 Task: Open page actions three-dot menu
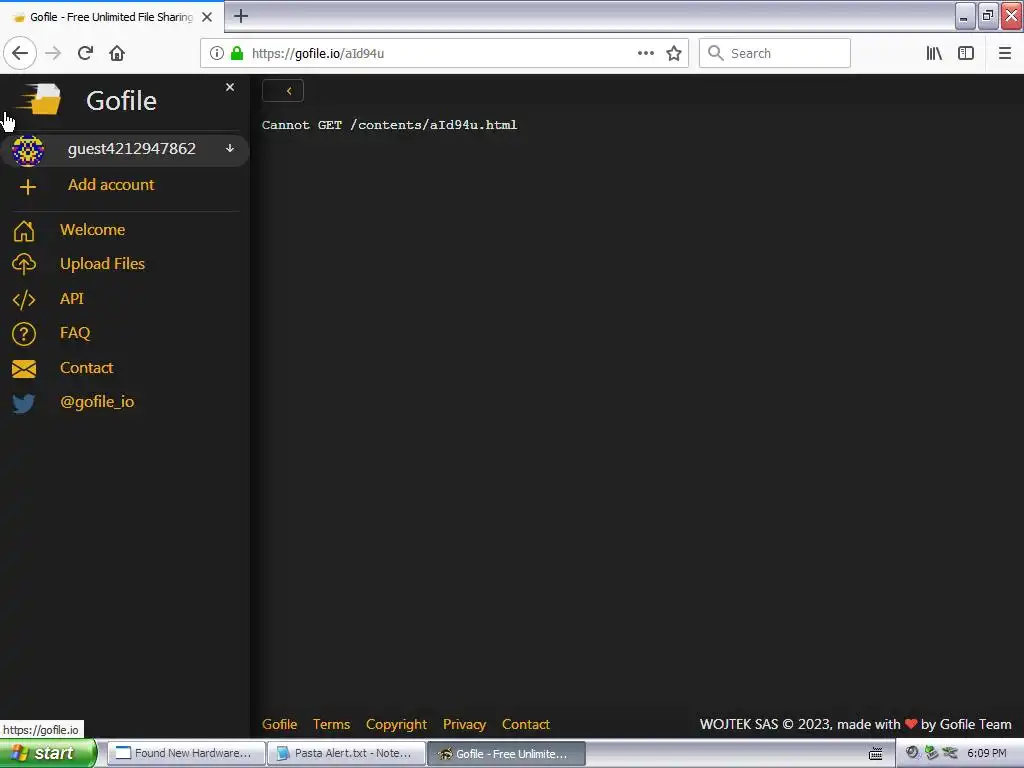[x=646, y=54]
